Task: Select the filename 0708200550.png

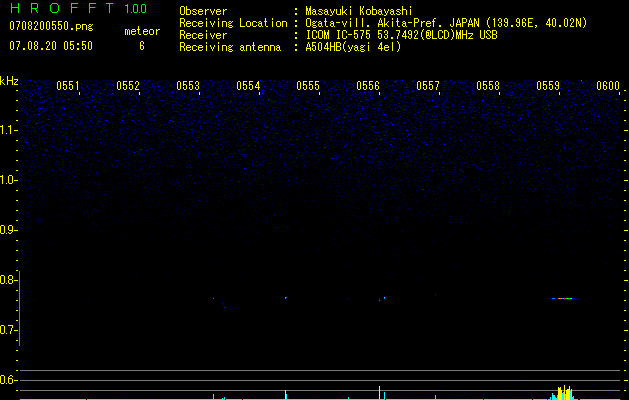Action: pos(51,26)
